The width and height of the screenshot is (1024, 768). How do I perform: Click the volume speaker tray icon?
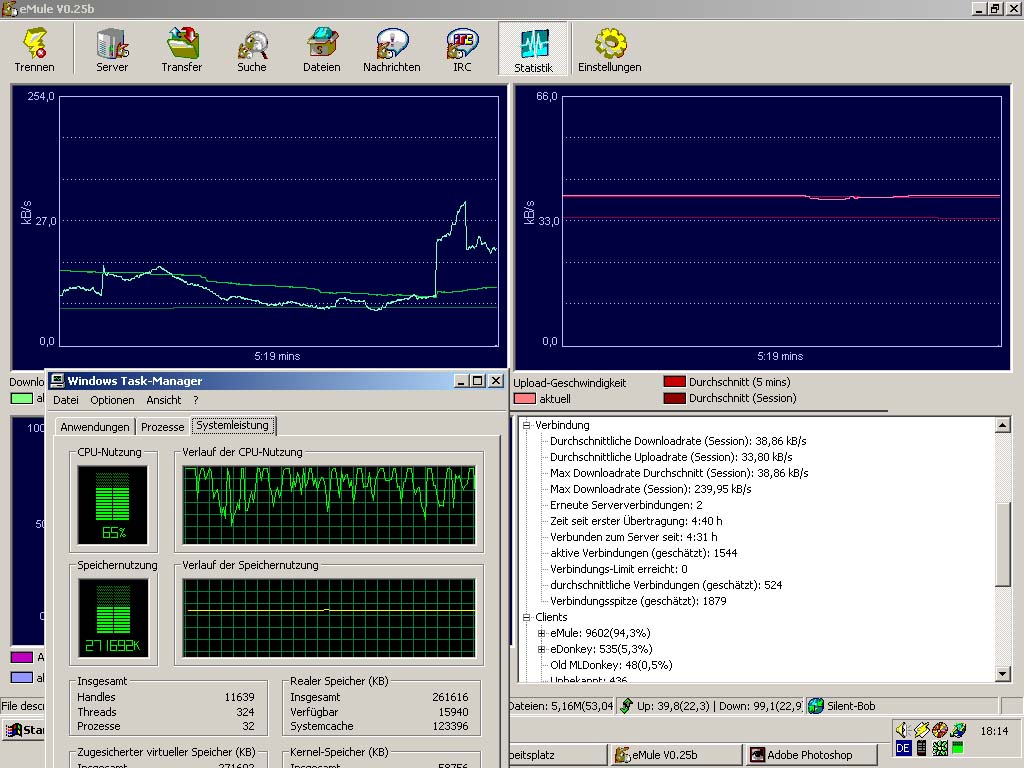pos(903,729)
